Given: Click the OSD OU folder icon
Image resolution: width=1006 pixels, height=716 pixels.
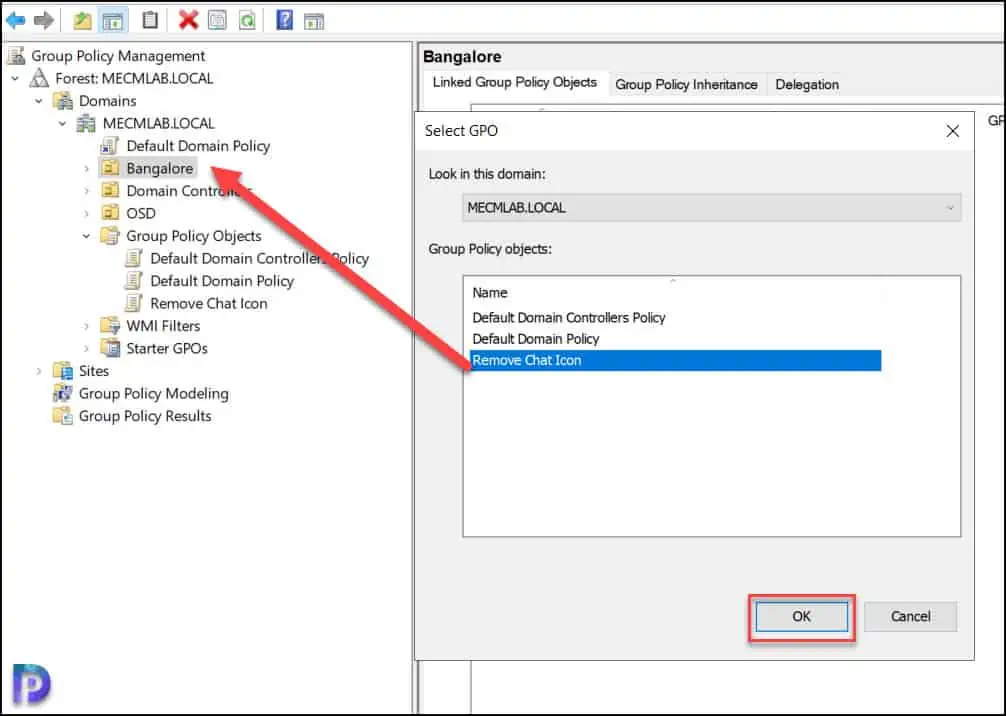Looking at the screenshot, I should (x=110, y=213).
